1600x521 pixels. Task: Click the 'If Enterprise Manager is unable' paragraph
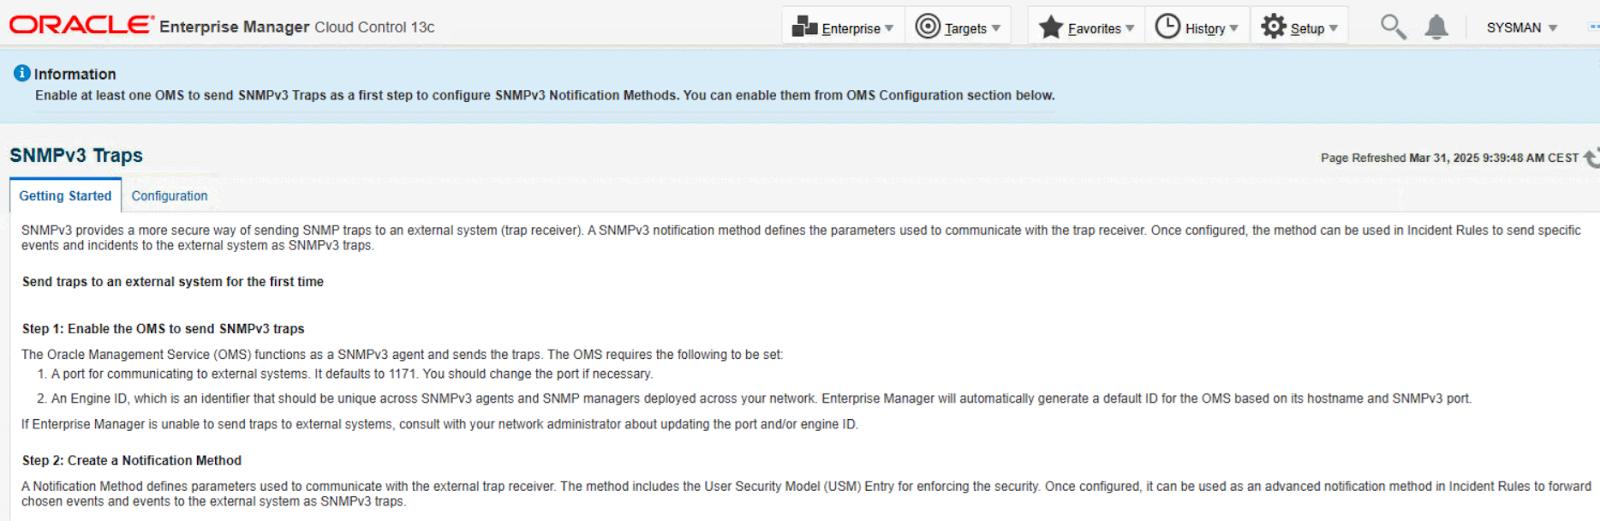pyautogui.click(x=440, y=424)
